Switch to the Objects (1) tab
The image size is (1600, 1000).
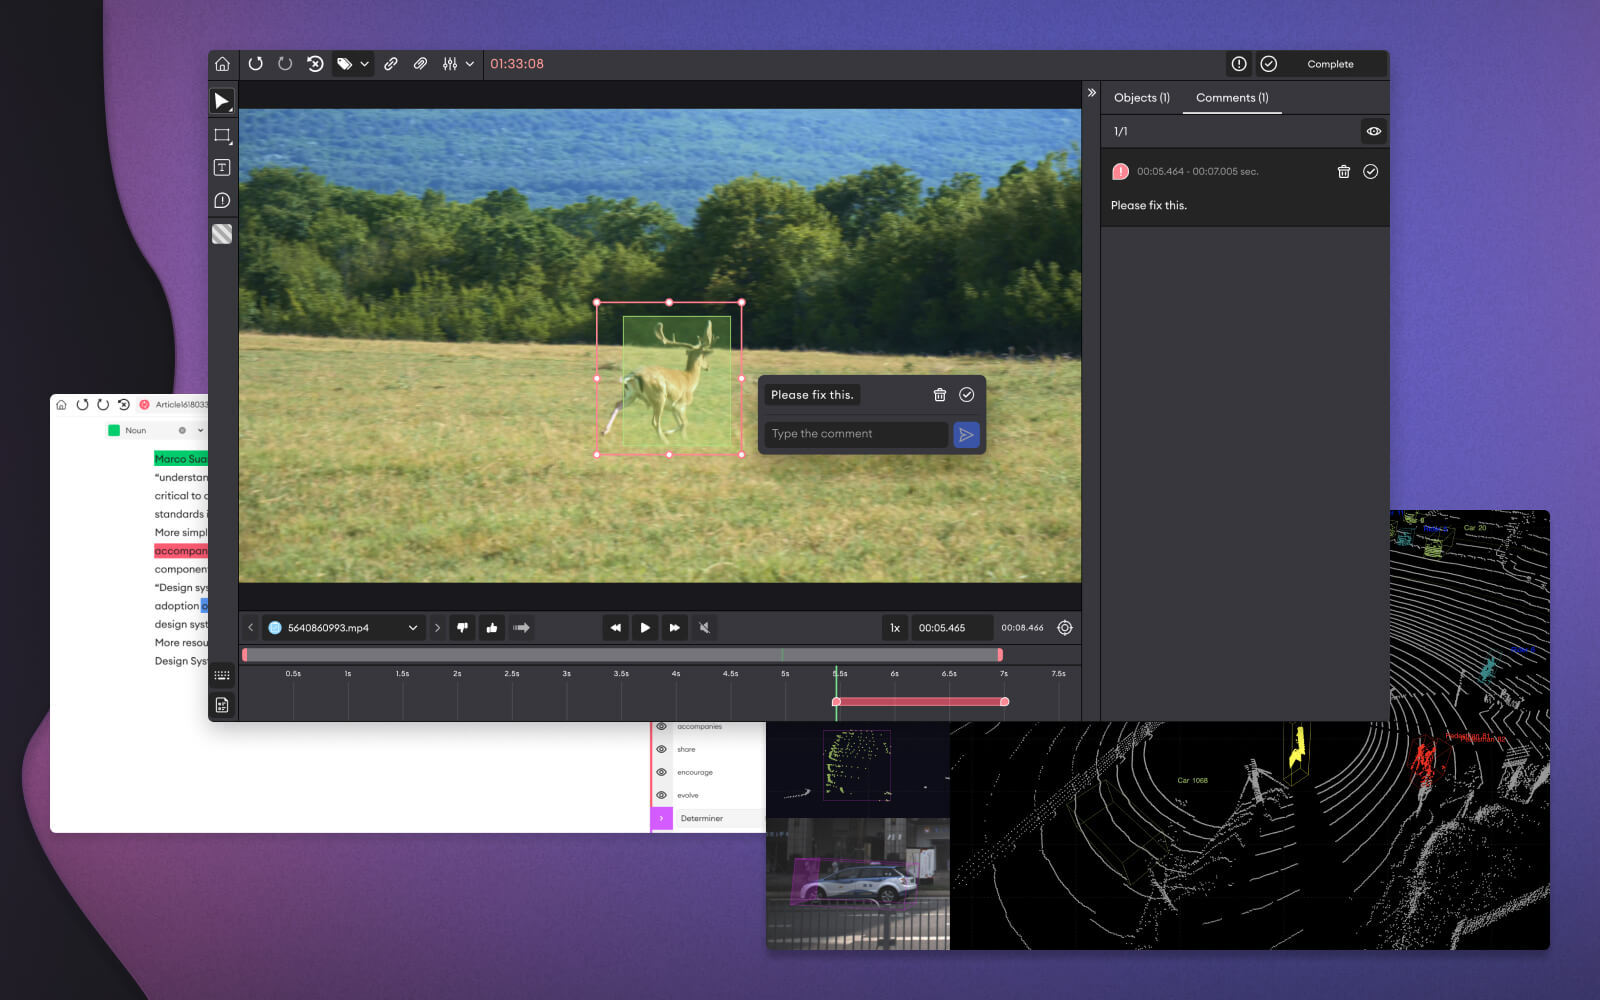pos(1141,98)
